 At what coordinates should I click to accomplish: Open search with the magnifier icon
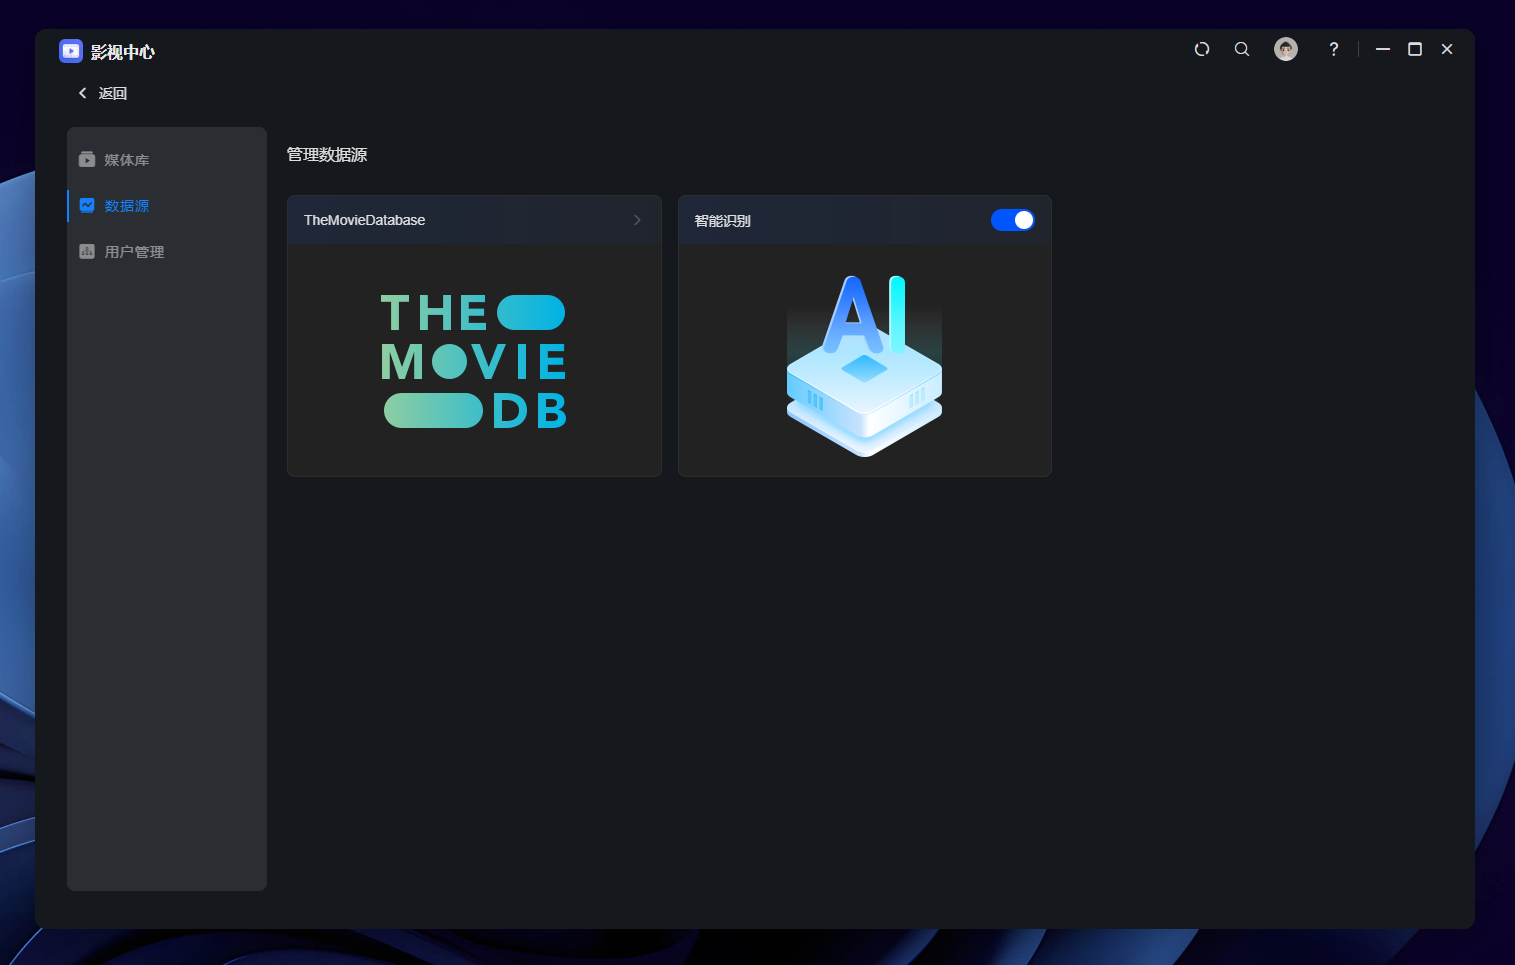click(x=1242, y=49)
